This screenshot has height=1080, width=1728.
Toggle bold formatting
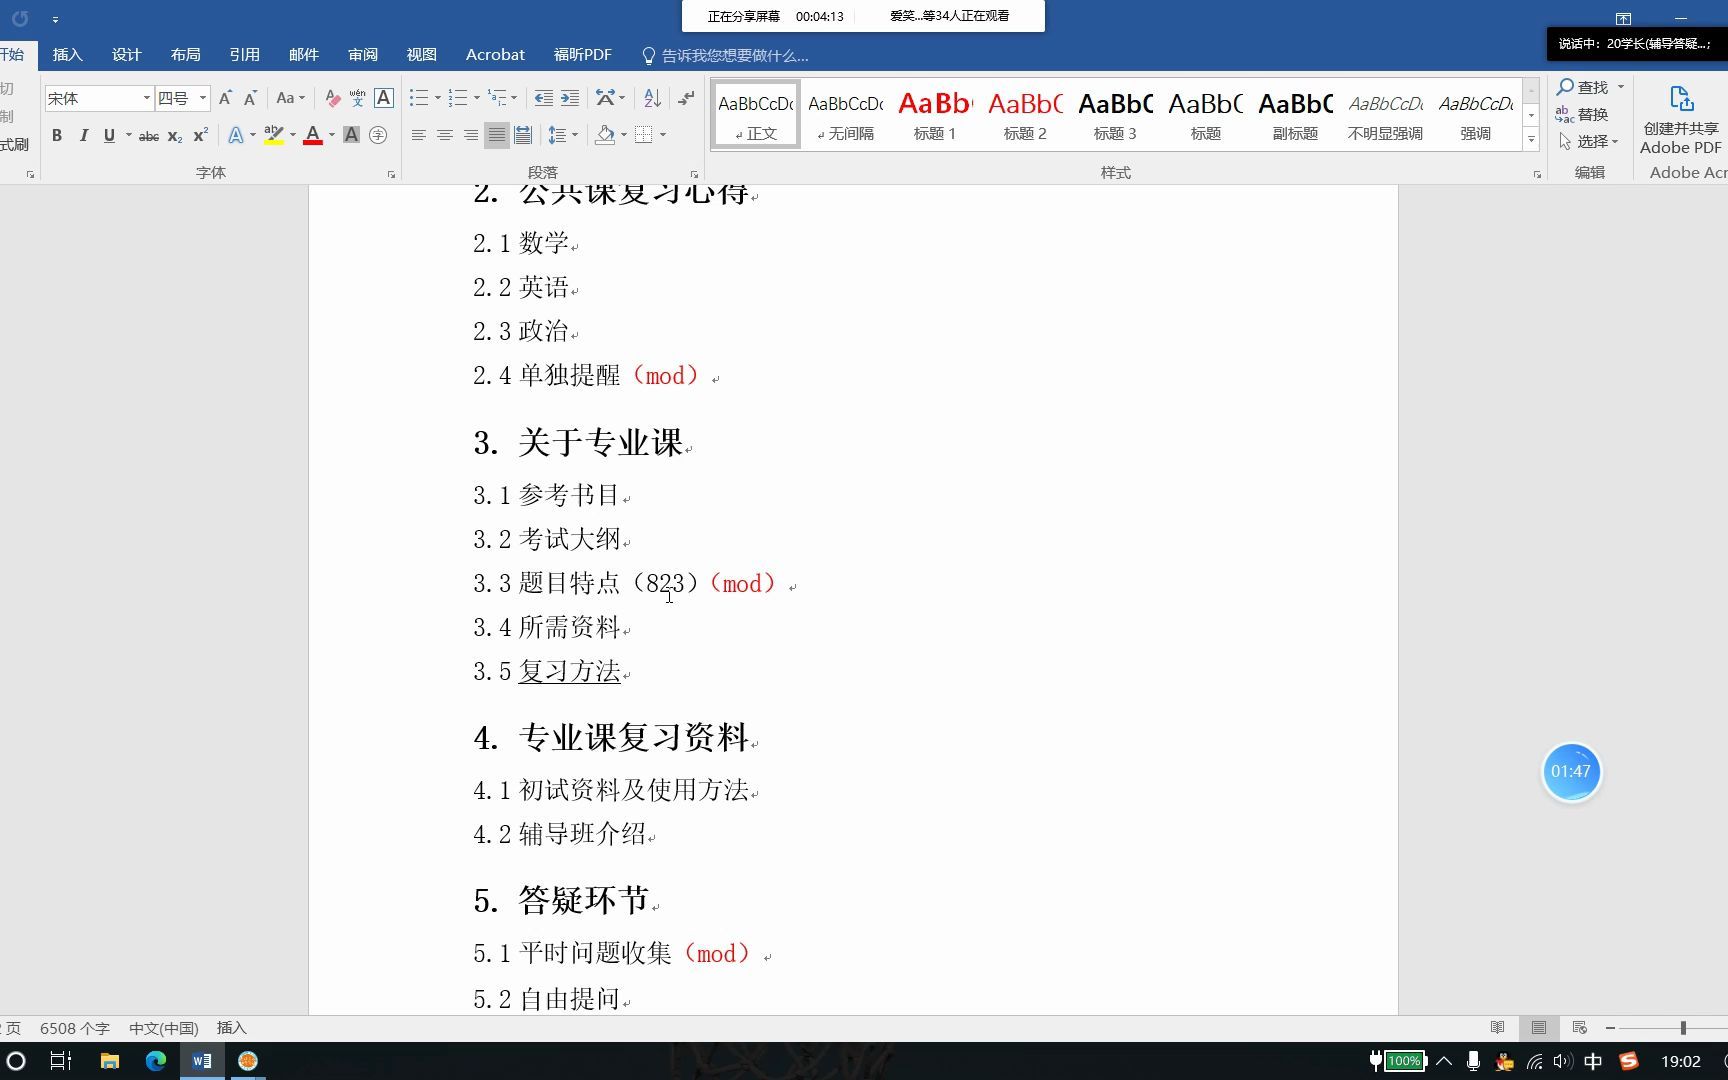click(57, 135)
